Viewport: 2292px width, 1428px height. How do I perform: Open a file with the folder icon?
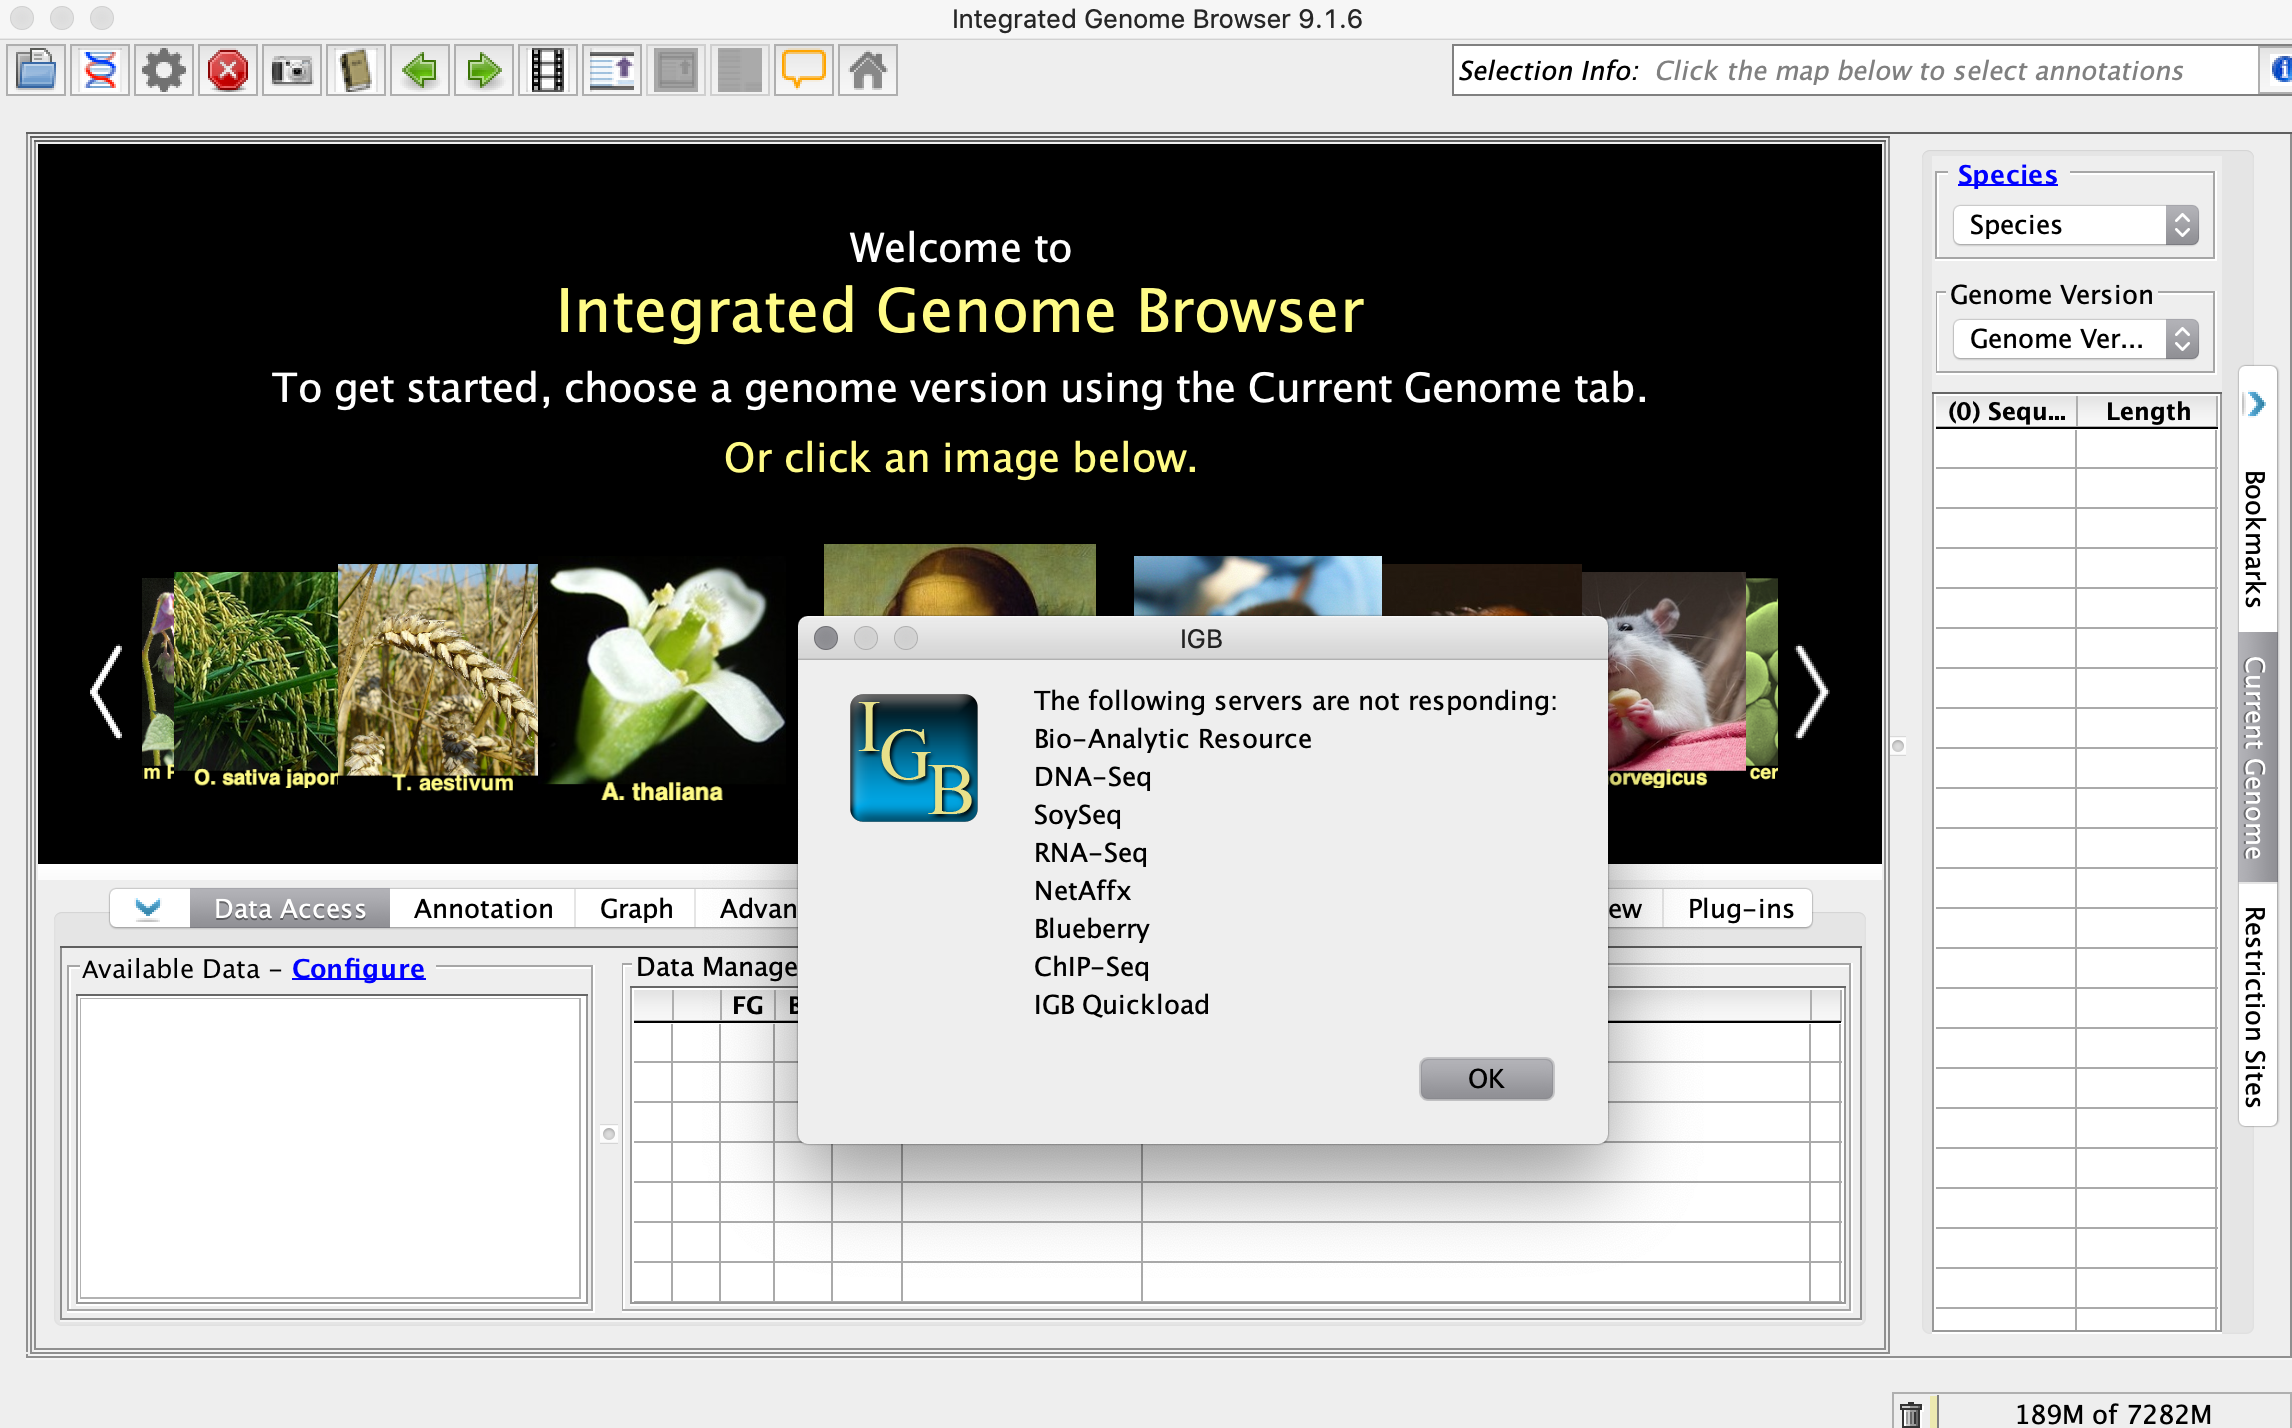coord(37,71)
